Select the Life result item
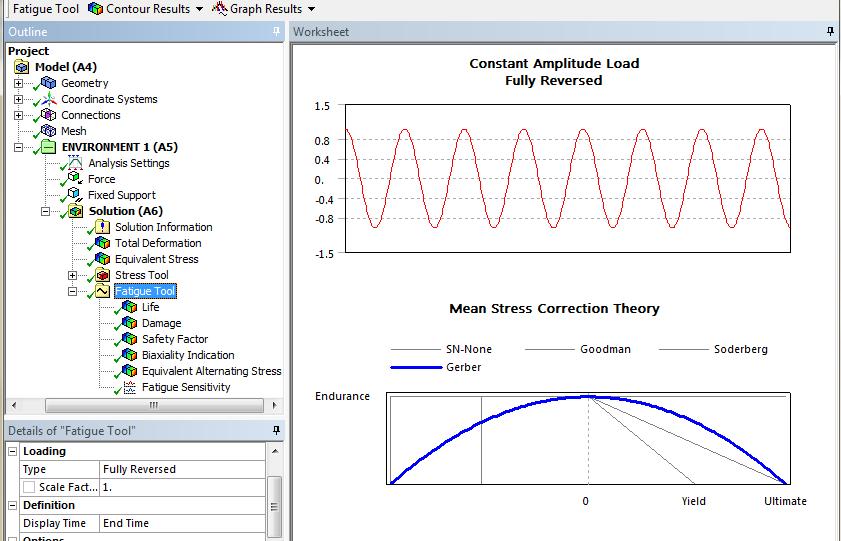841x541 pixels. [150, 307]
